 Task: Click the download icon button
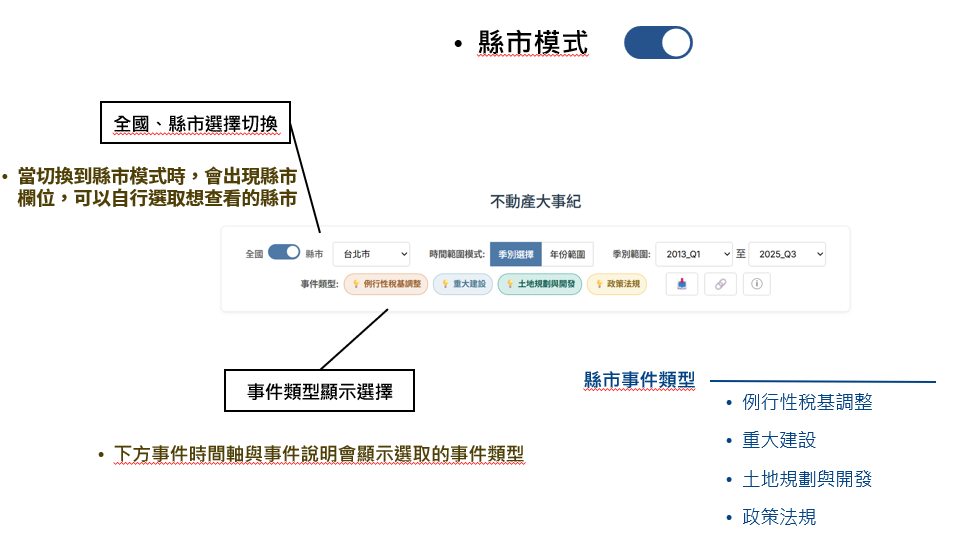point(682,284)
